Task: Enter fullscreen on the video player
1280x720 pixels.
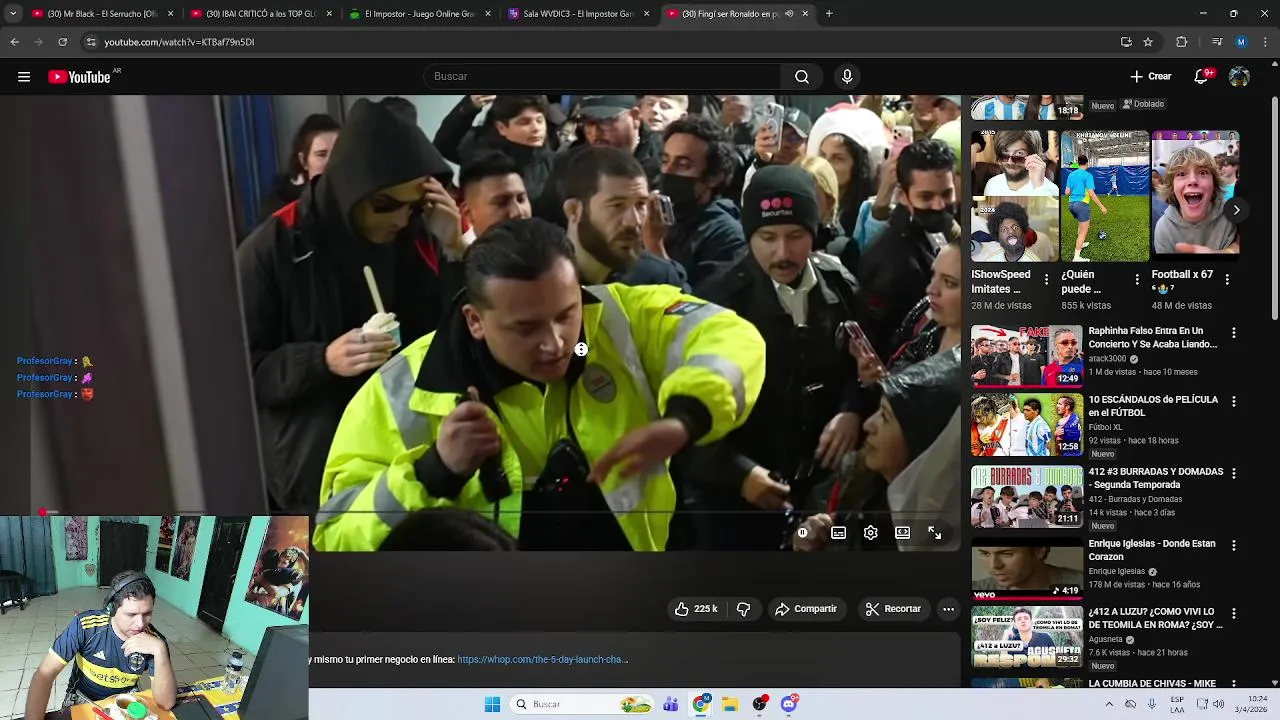Action: [934, 533]
